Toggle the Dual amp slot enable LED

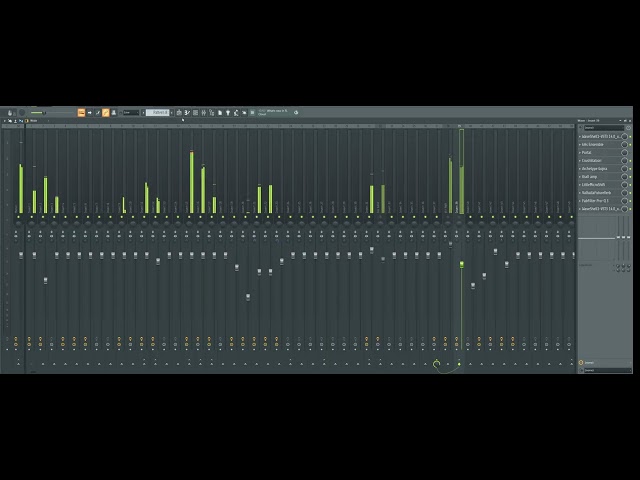[x=630, y=177]
